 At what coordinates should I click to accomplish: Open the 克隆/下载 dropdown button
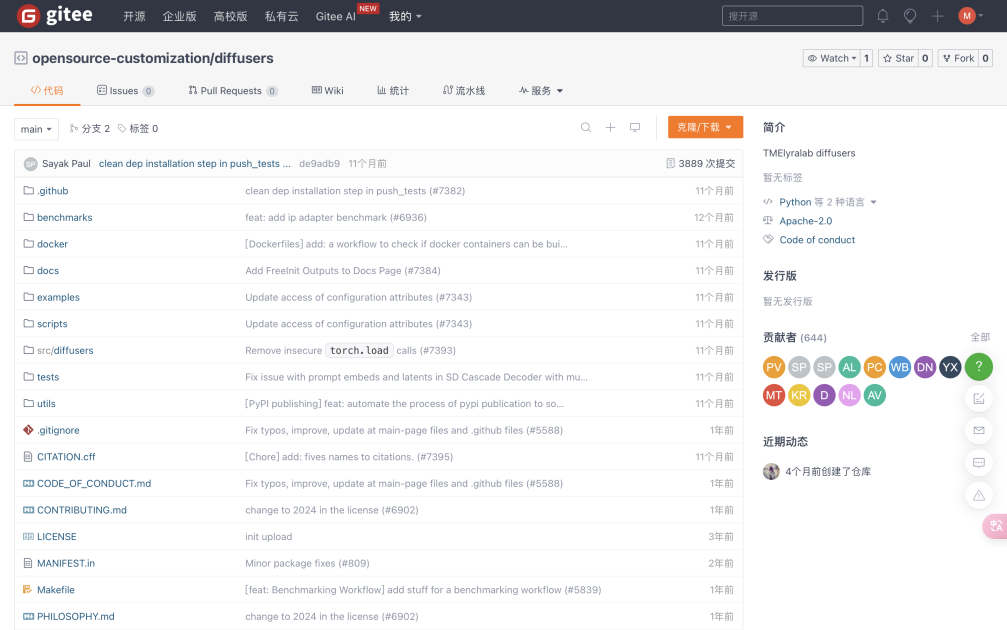click(705, 128)
